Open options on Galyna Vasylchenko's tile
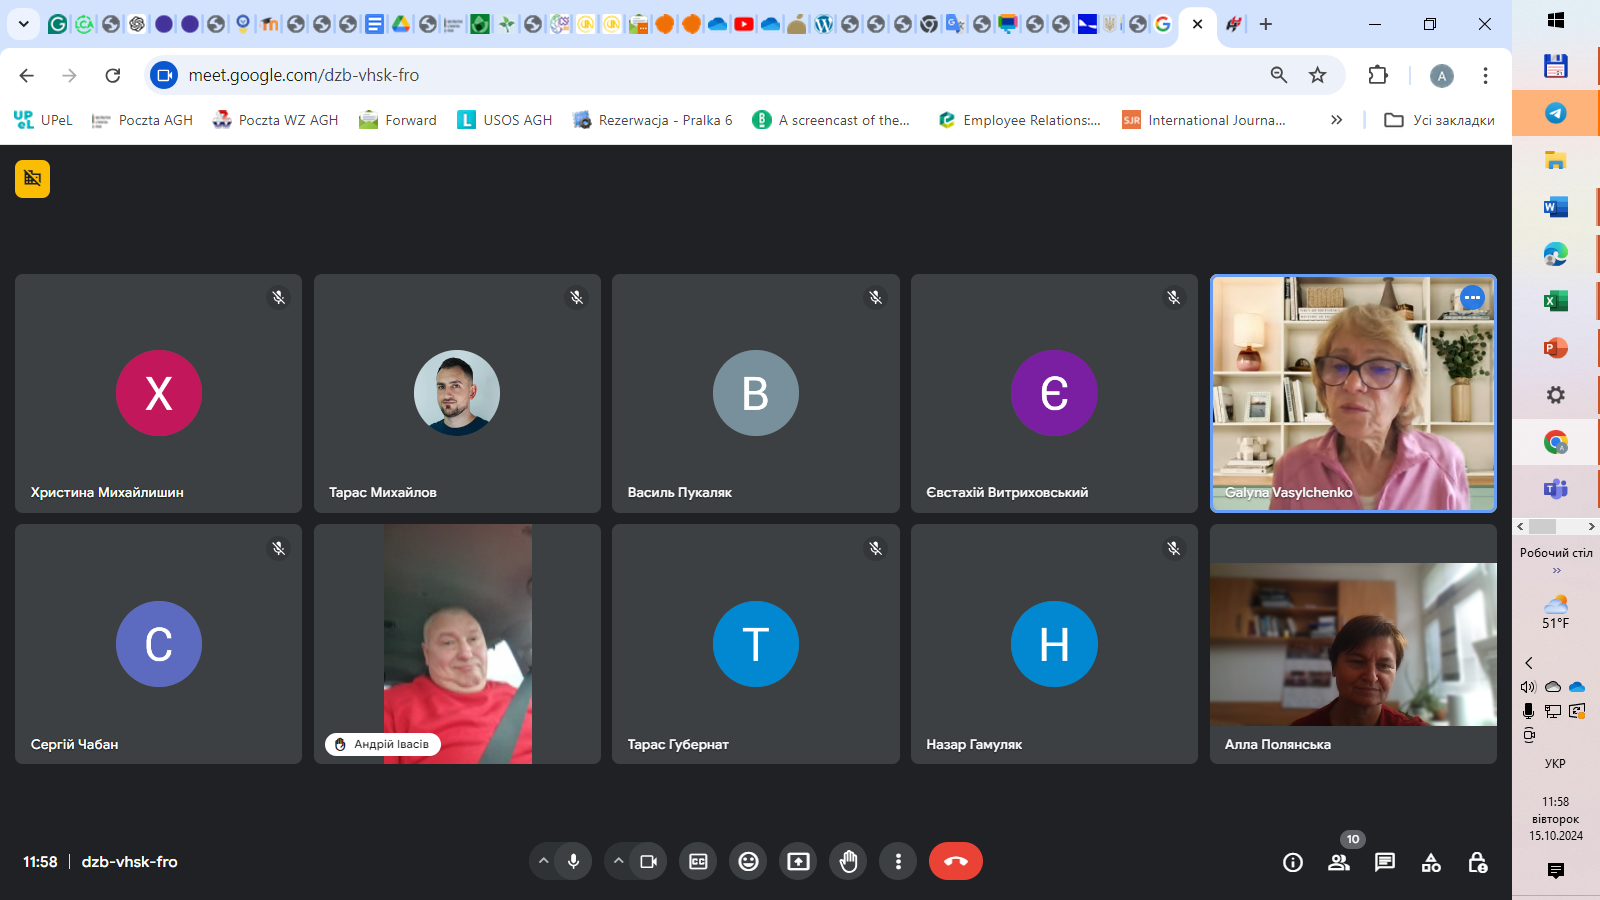The height and width of the screenshot is (900, 1600). 1471,297
